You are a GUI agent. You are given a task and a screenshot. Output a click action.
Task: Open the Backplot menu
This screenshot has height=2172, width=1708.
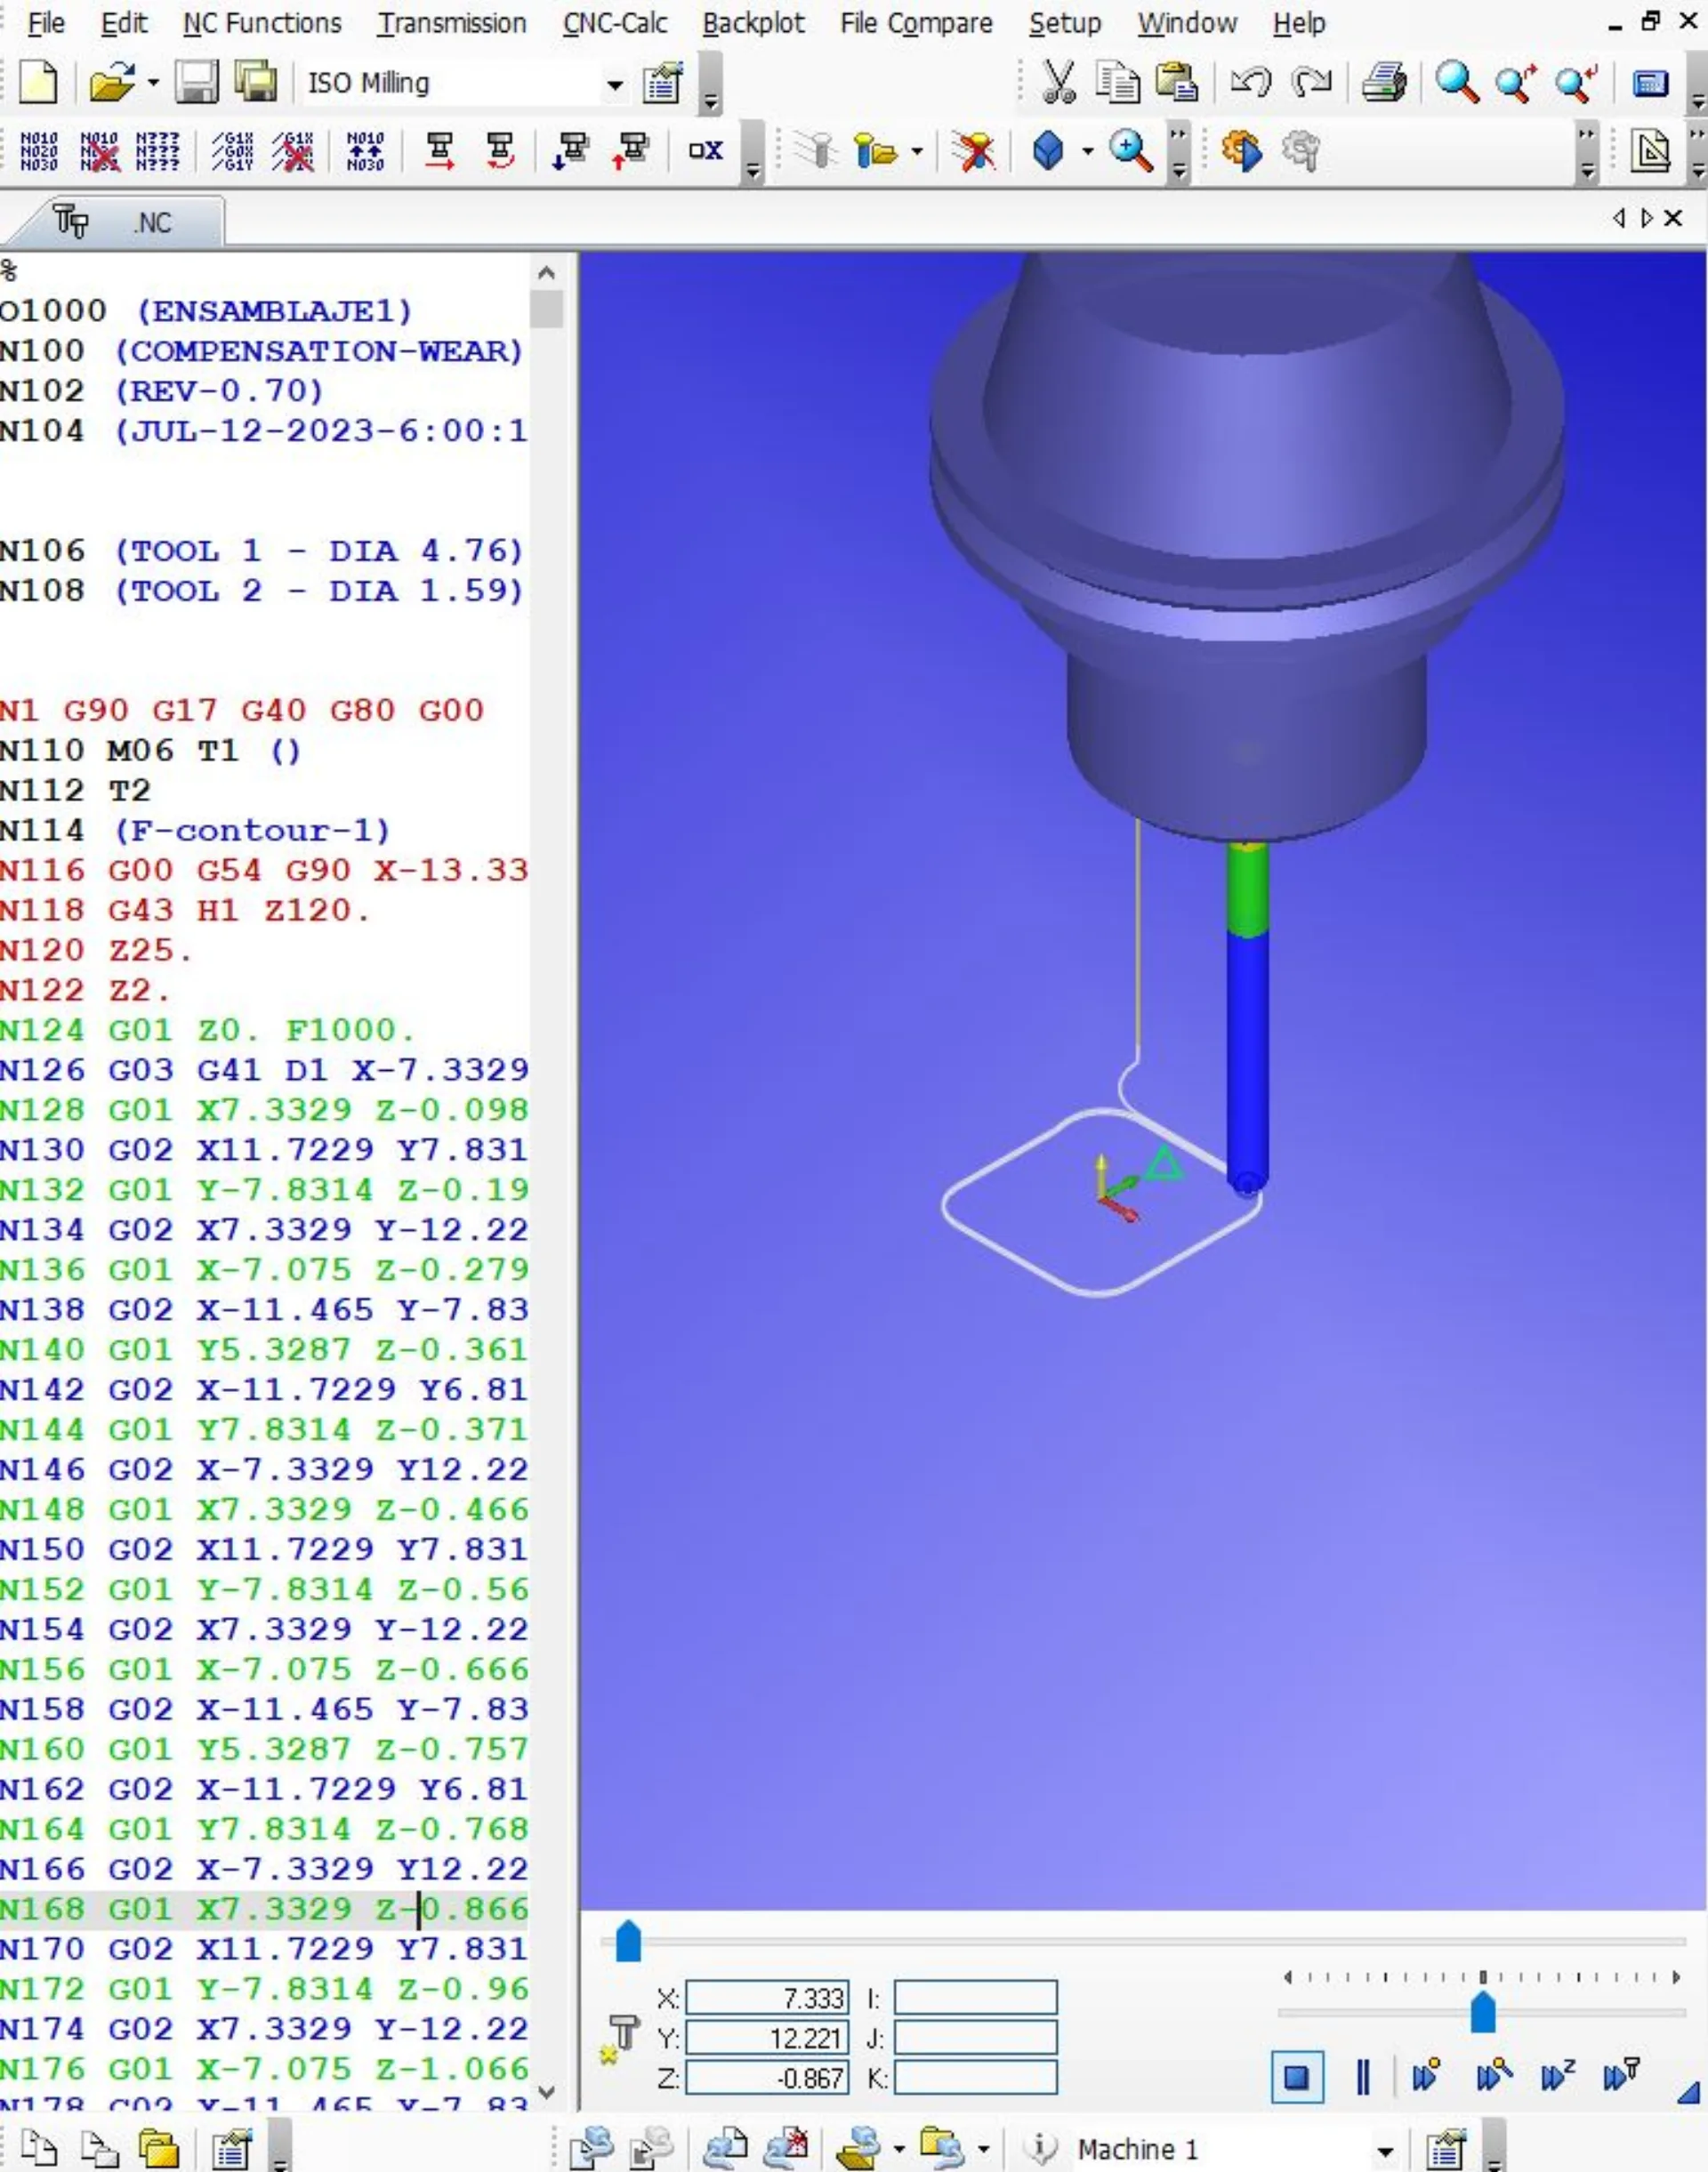755,22
